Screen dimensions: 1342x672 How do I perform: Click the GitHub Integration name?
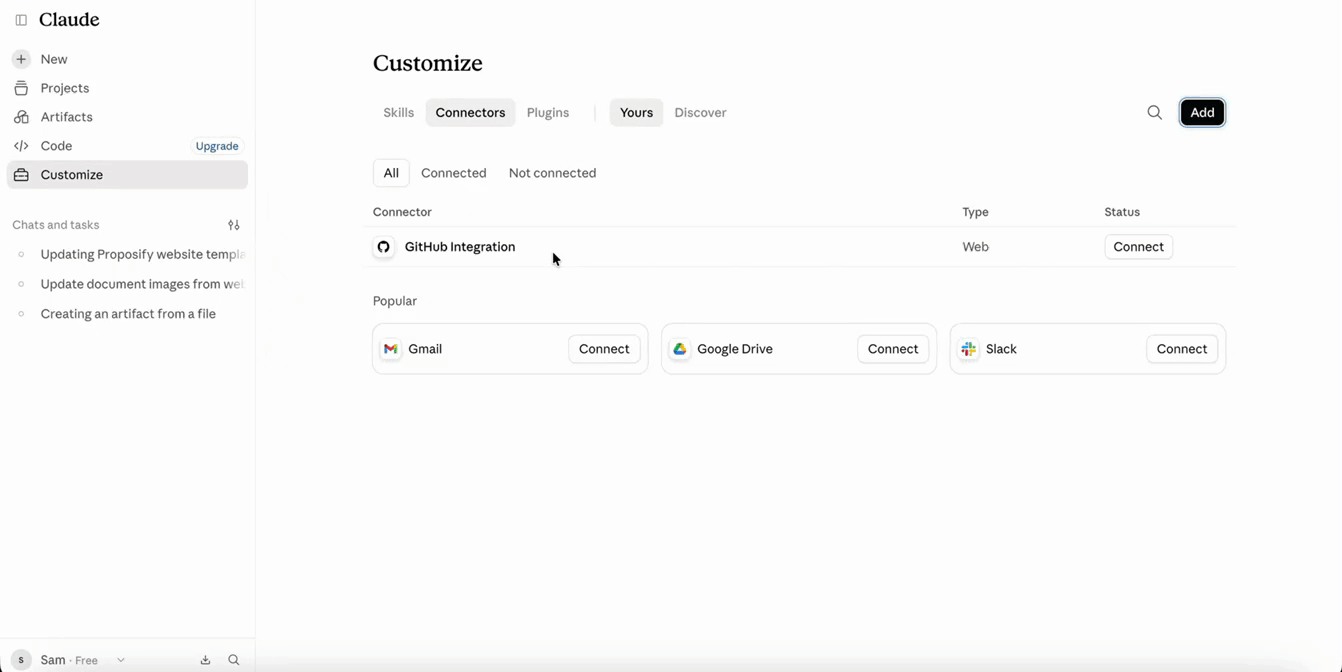coord(460,247)
